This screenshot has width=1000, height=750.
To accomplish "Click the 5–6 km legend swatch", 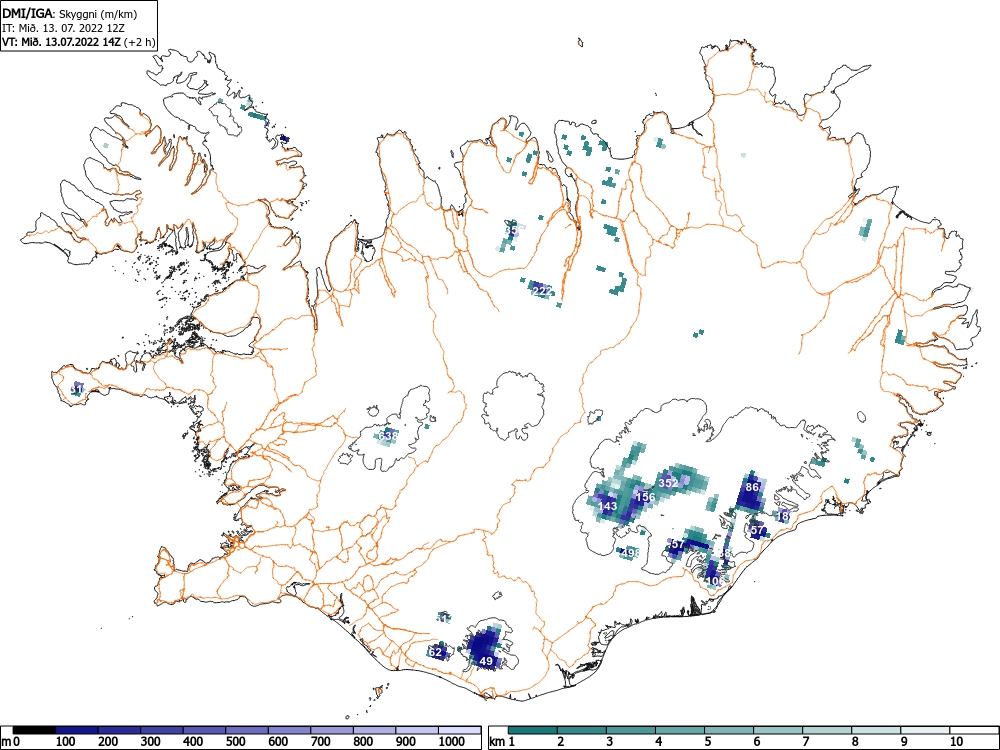I will [x=729, y=730].
